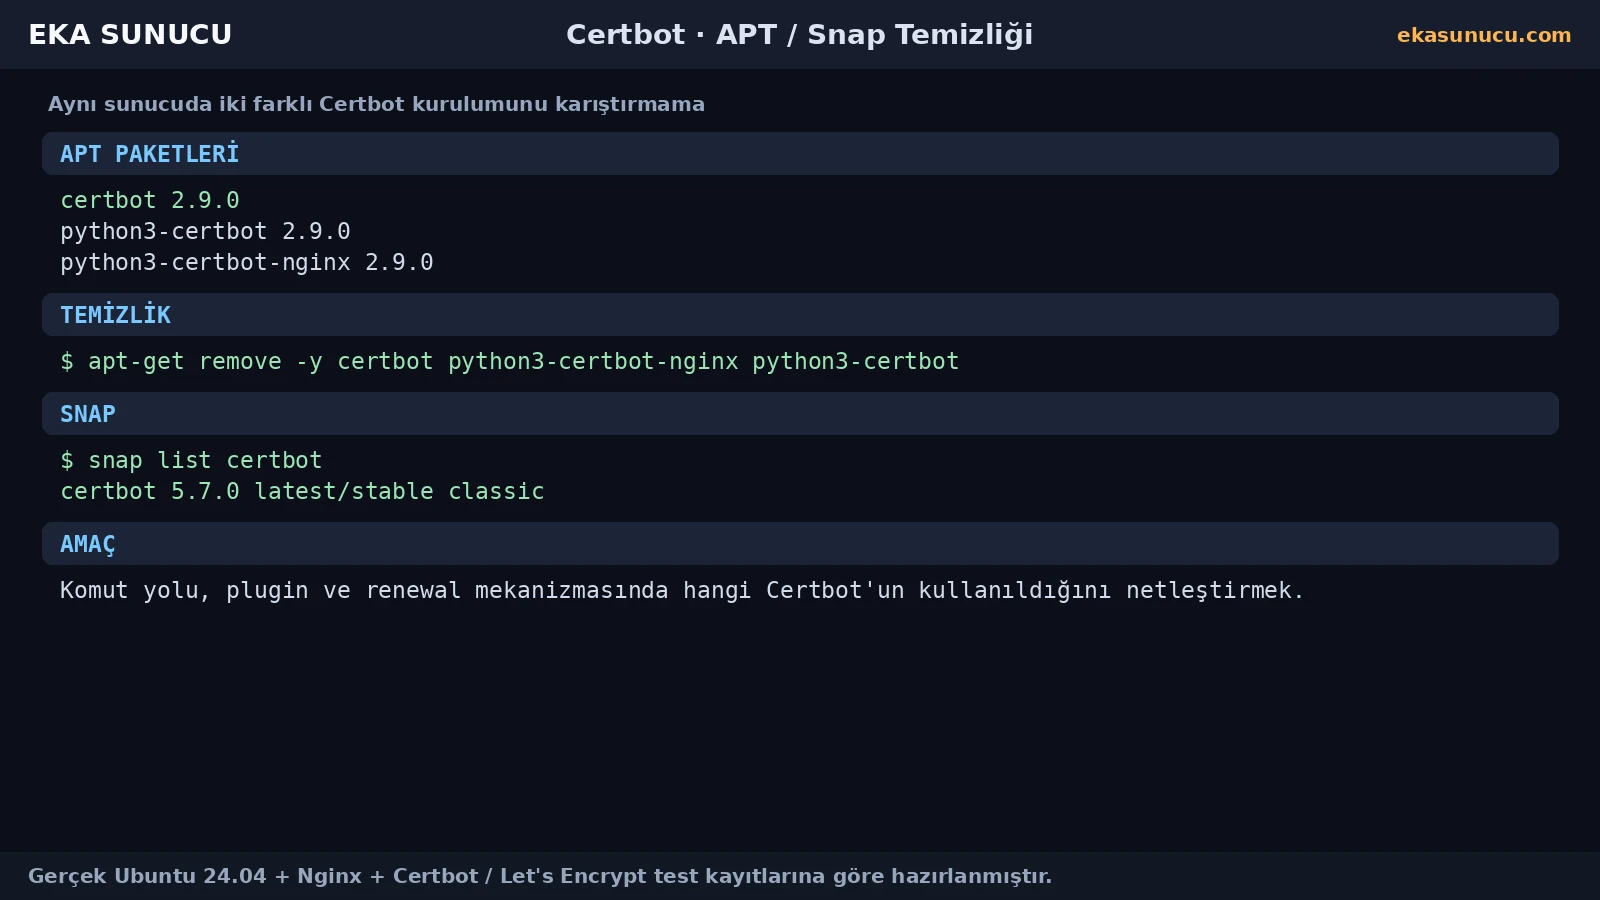Select the APT PAKETLERİ section header
This screenshot has width=1600, height=900.
800,154
